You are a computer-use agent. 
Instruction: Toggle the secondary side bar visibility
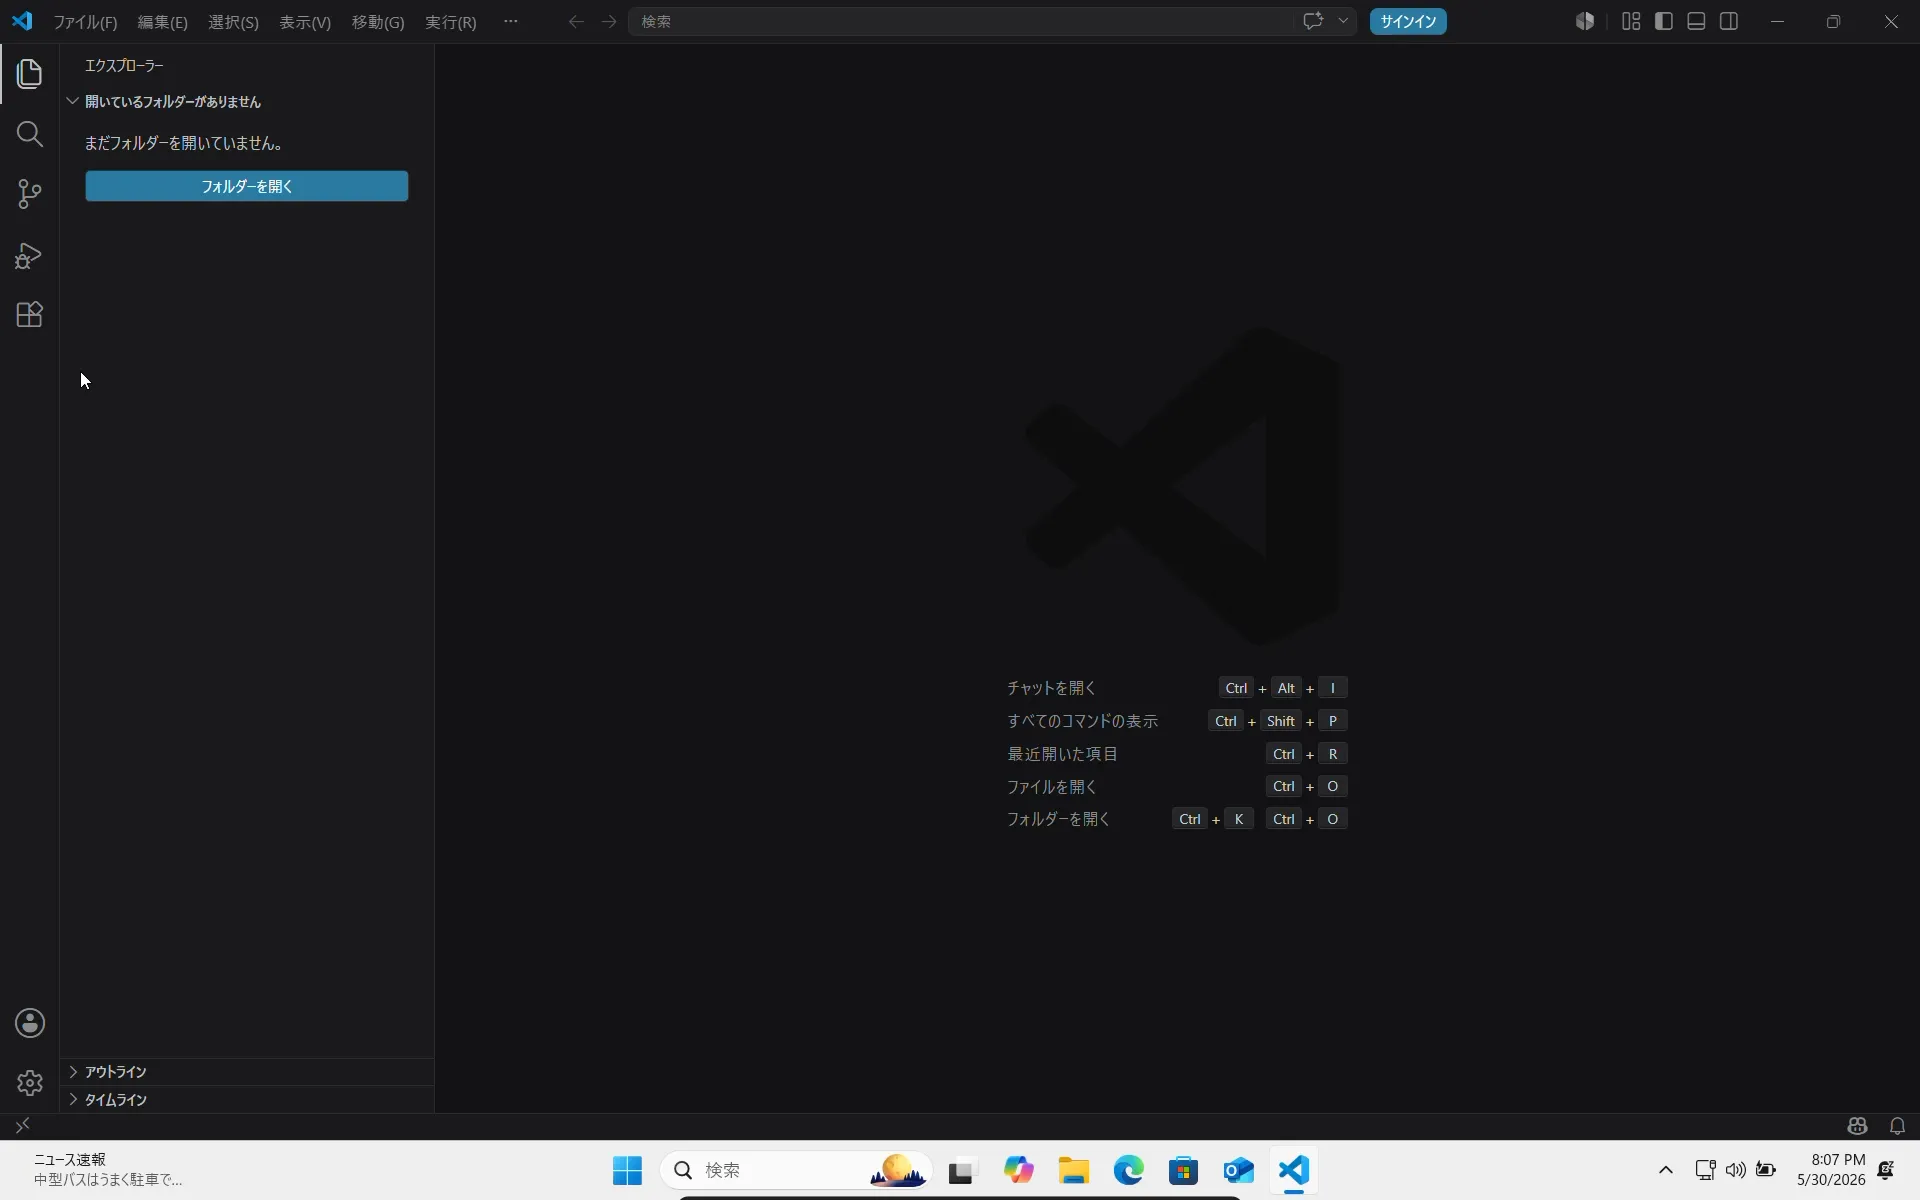1729,21
